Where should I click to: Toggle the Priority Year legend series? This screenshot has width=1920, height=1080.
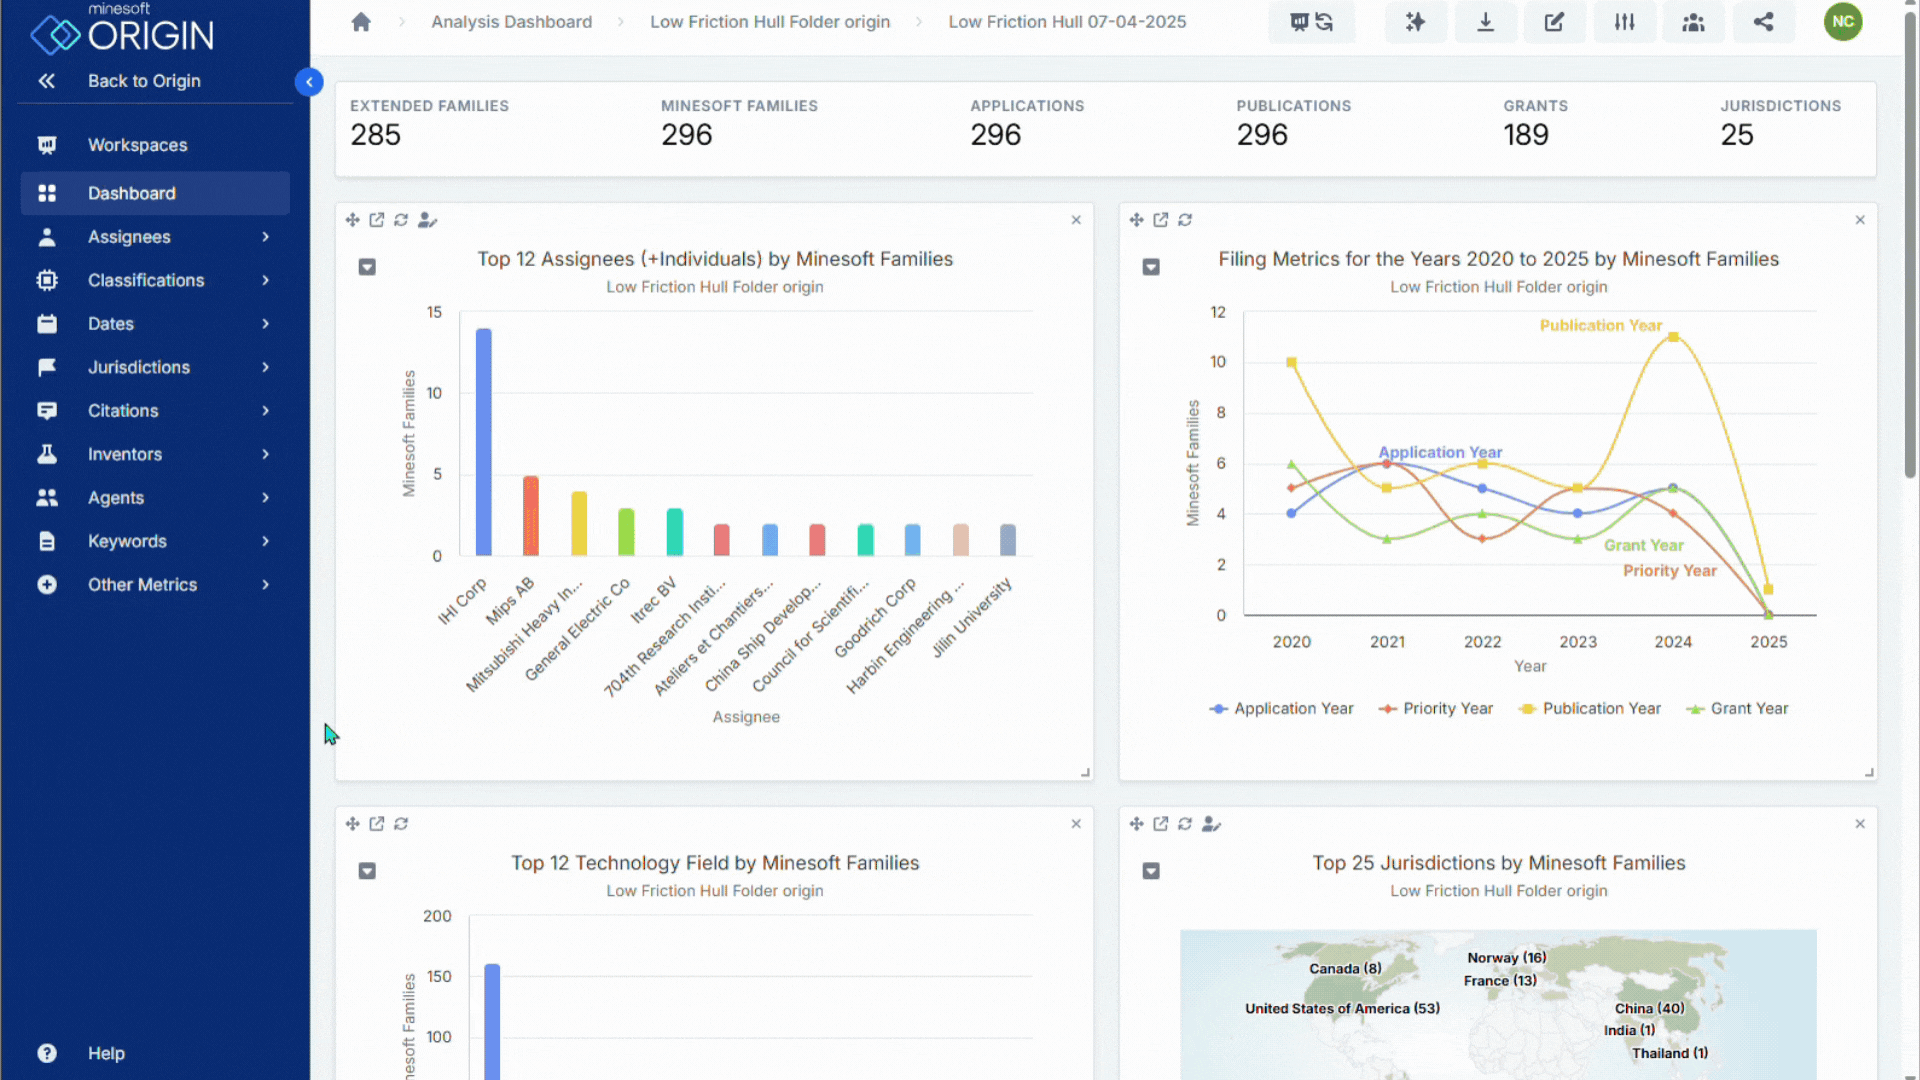1435,709
